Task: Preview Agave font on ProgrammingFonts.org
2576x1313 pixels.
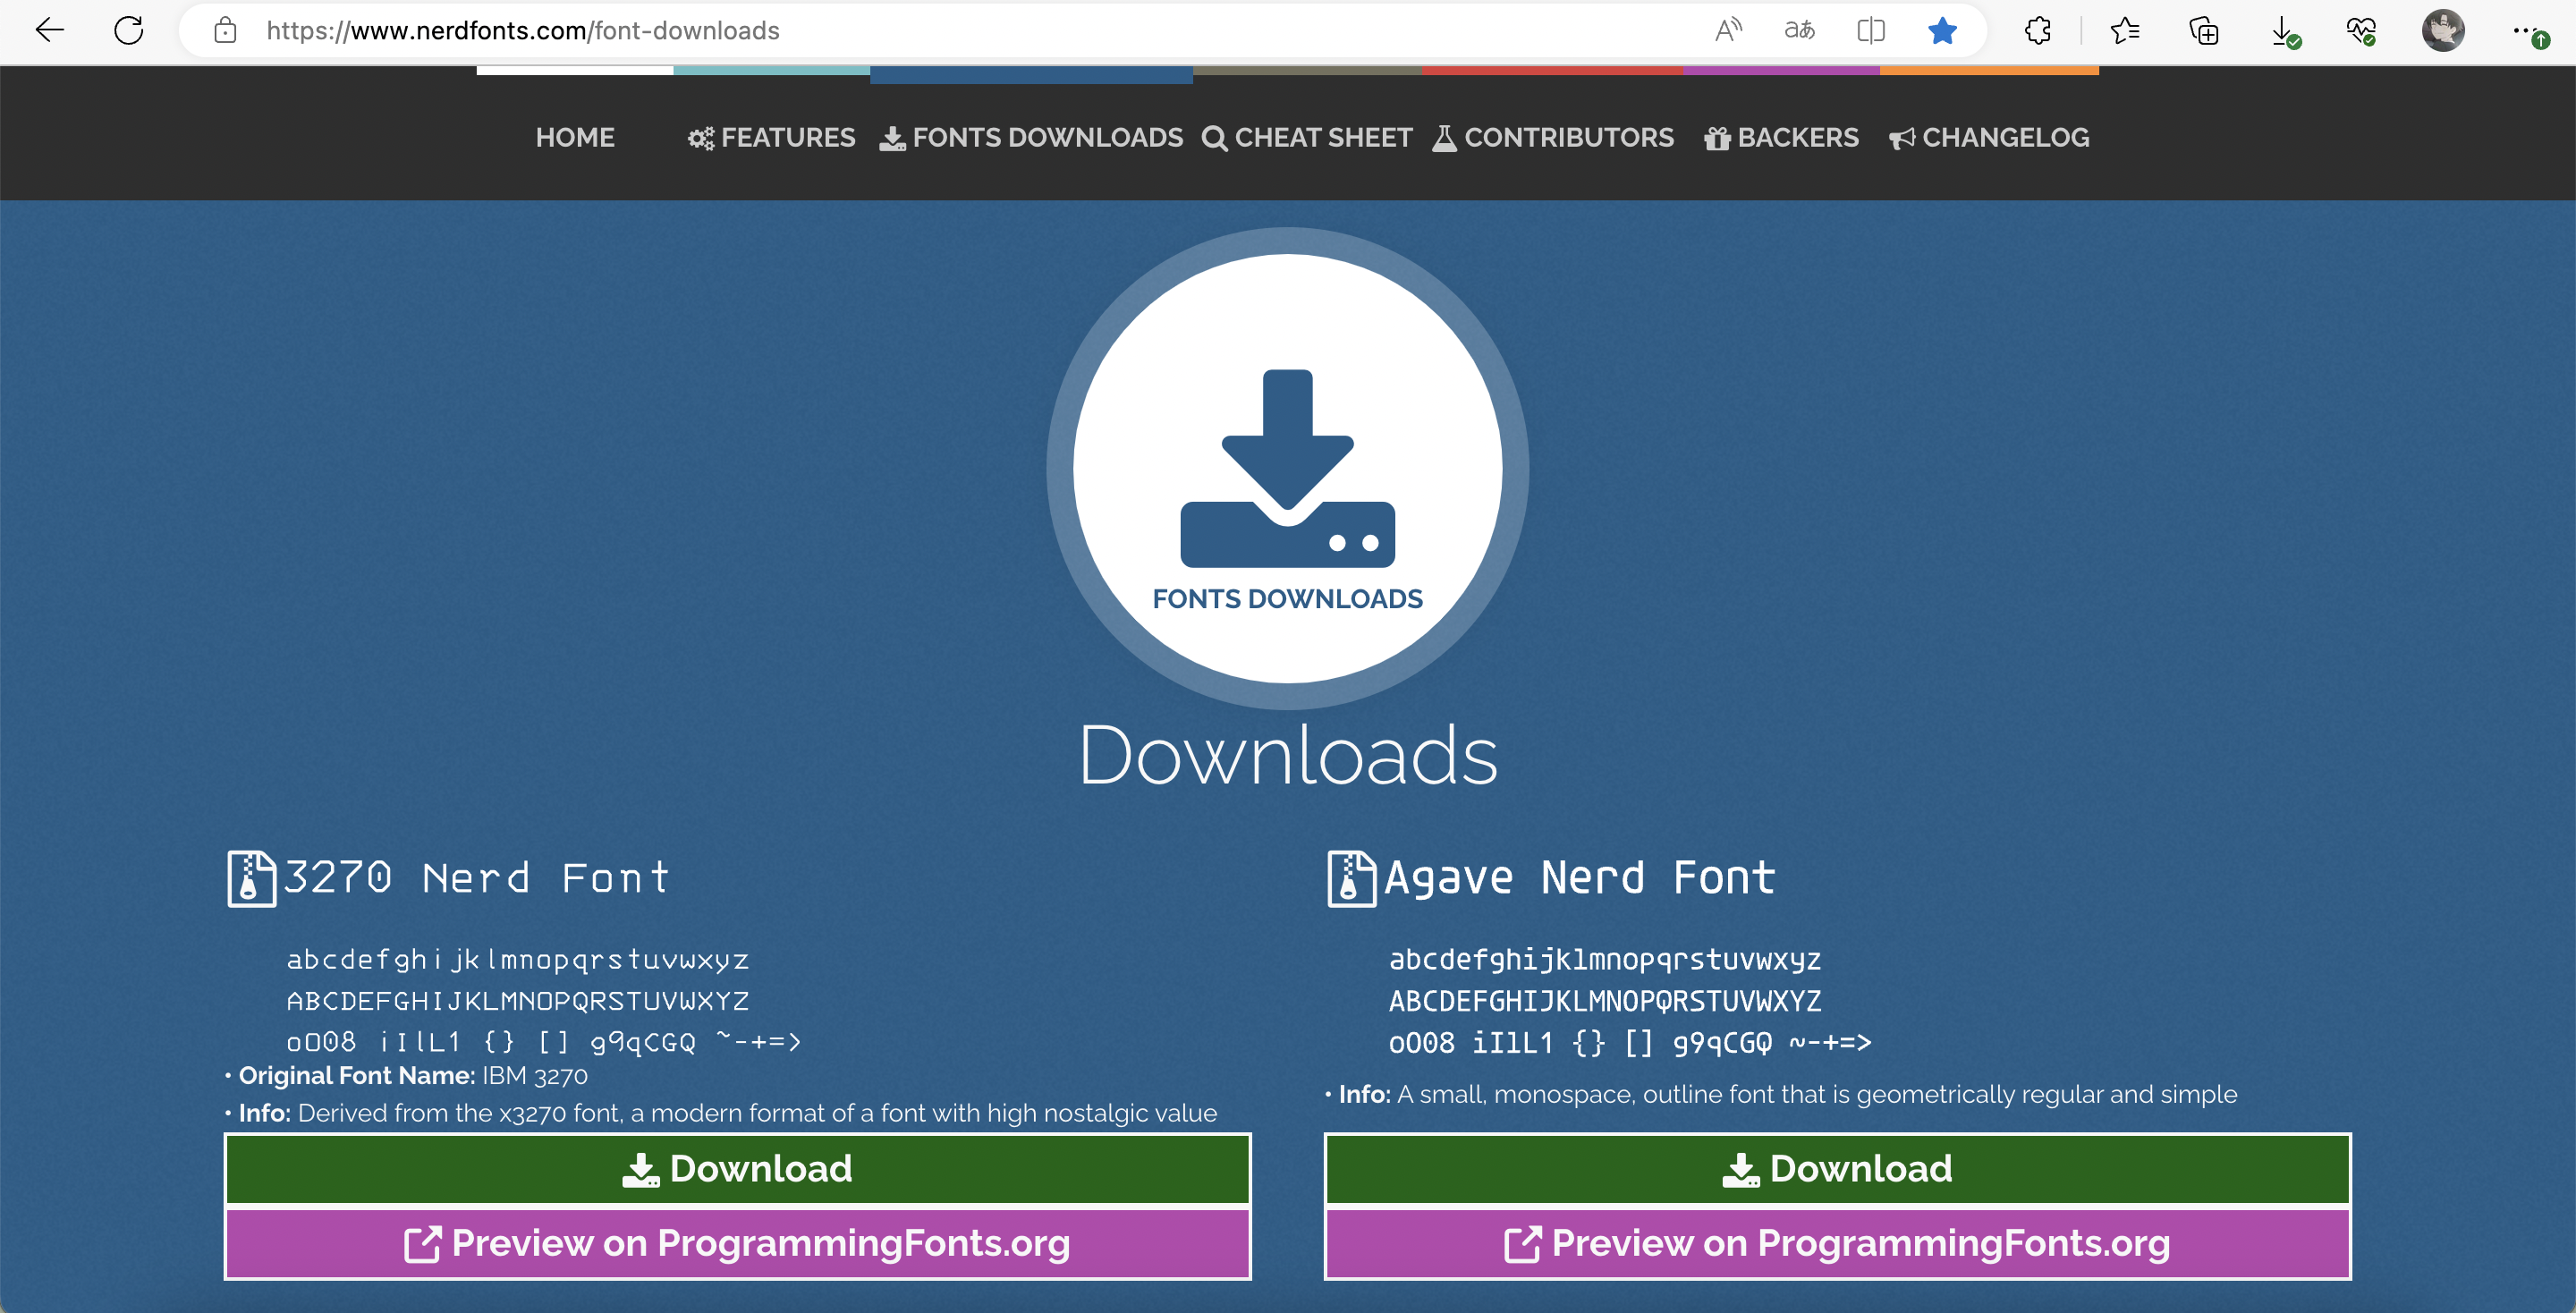Action: (1837, 1243)
